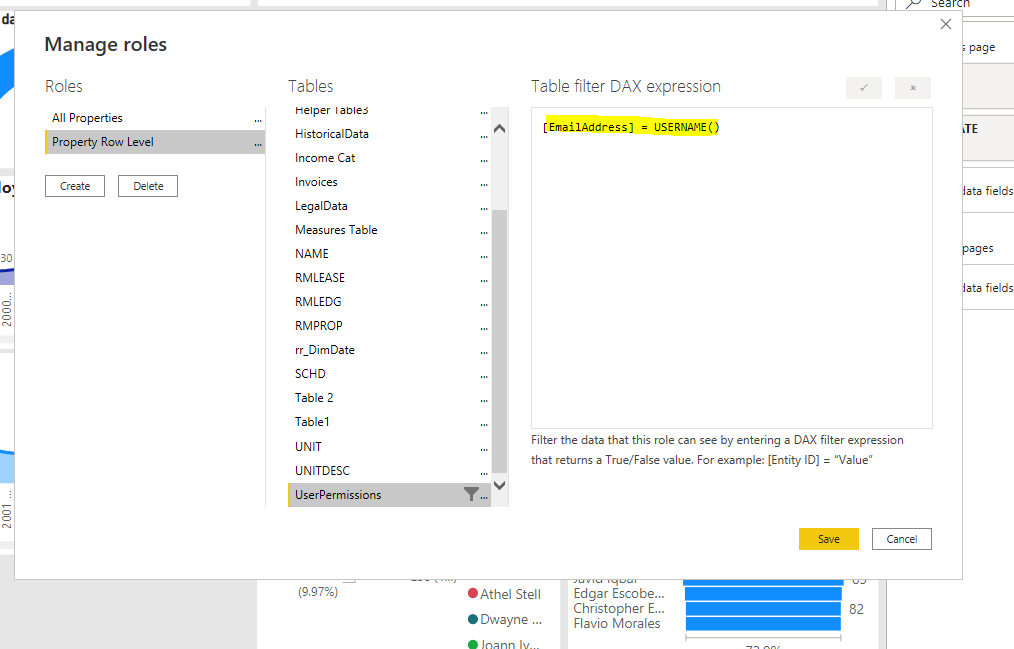Open ellipsis menu next to LegalData table

pos(484,207)
